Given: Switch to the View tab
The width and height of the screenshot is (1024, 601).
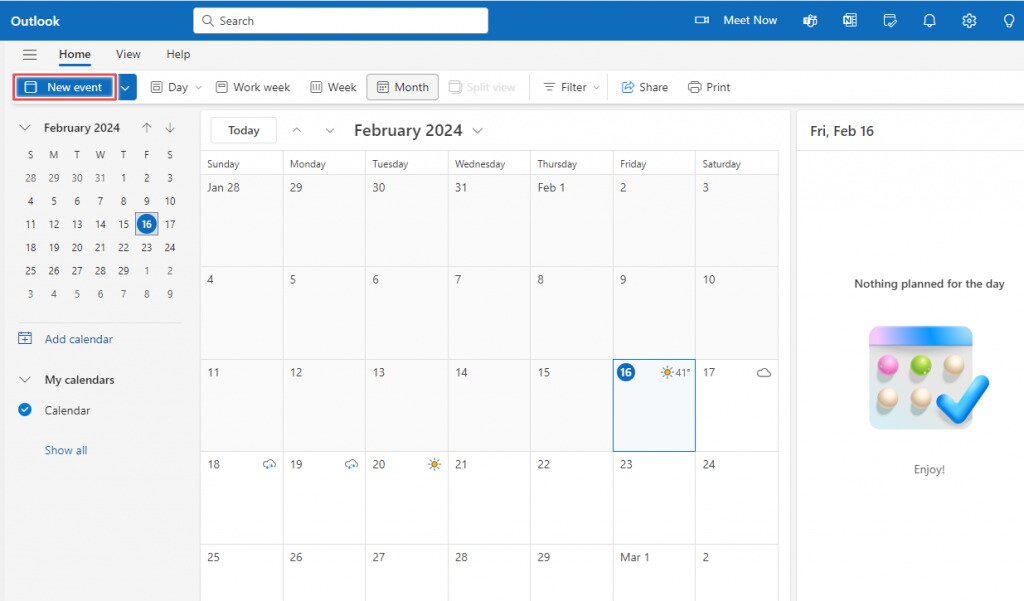Looking at the screenshot, I should click(x=127, y=54).
